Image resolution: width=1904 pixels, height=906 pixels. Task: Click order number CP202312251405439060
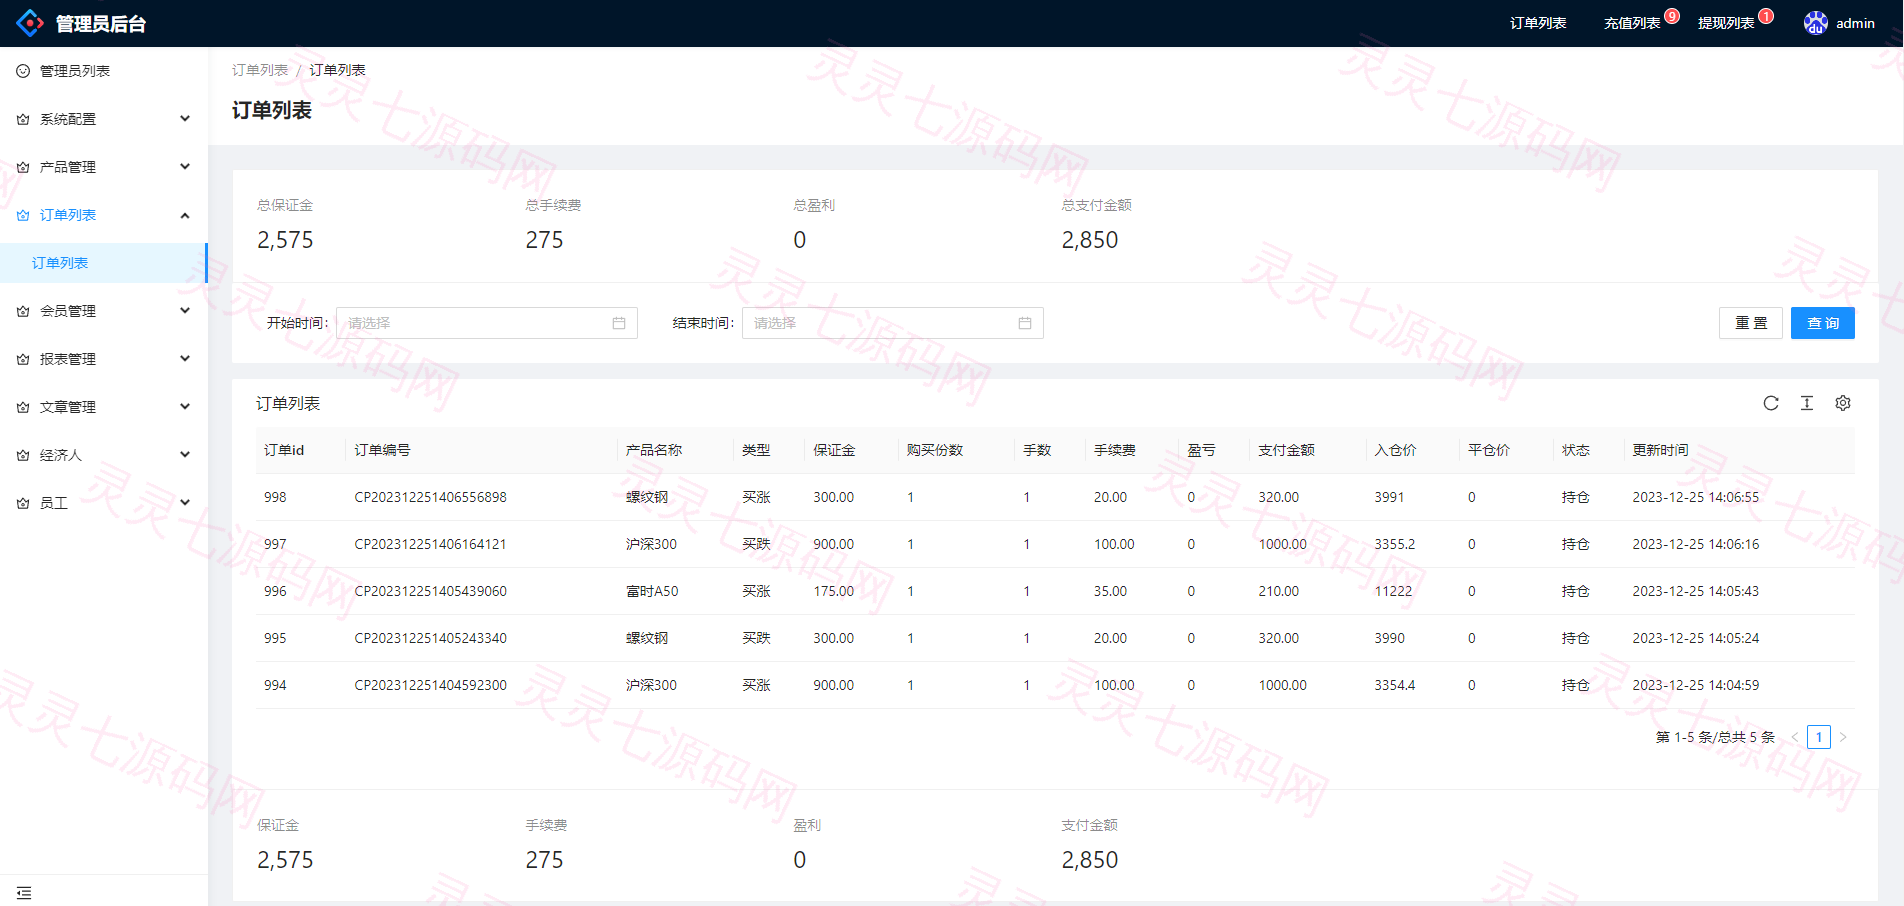431,591
